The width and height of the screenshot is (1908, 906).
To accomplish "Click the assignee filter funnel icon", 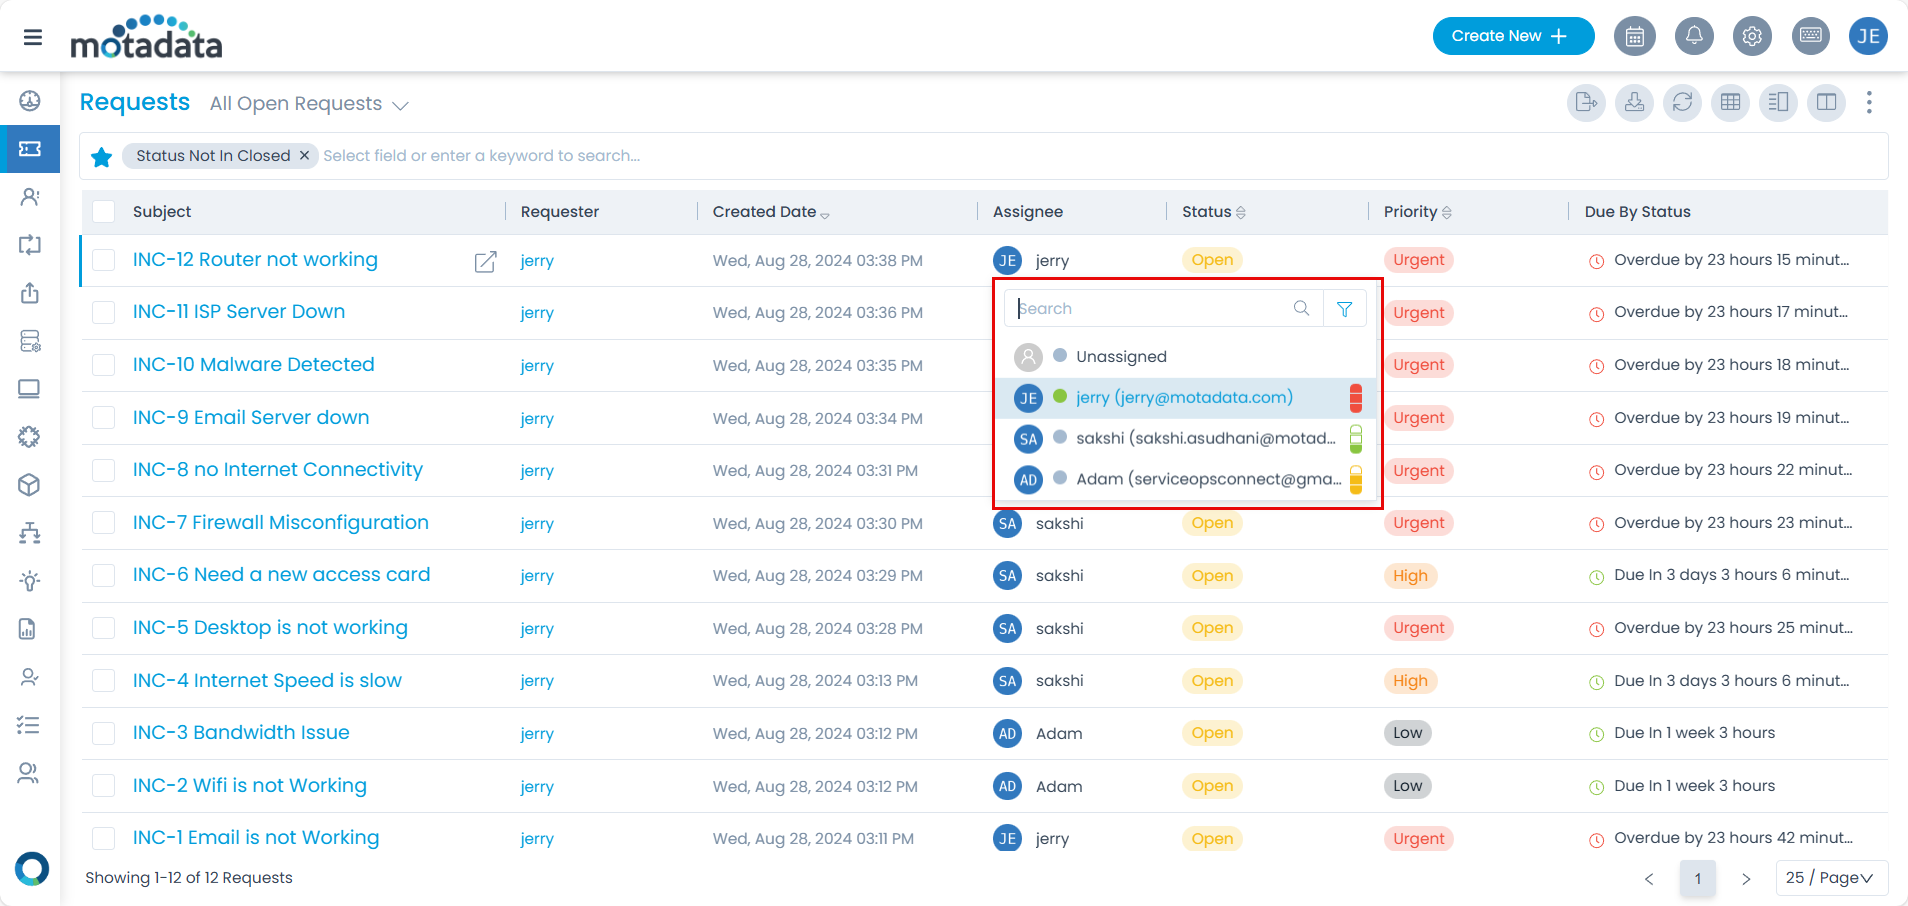I will (x=1345, y=309).
